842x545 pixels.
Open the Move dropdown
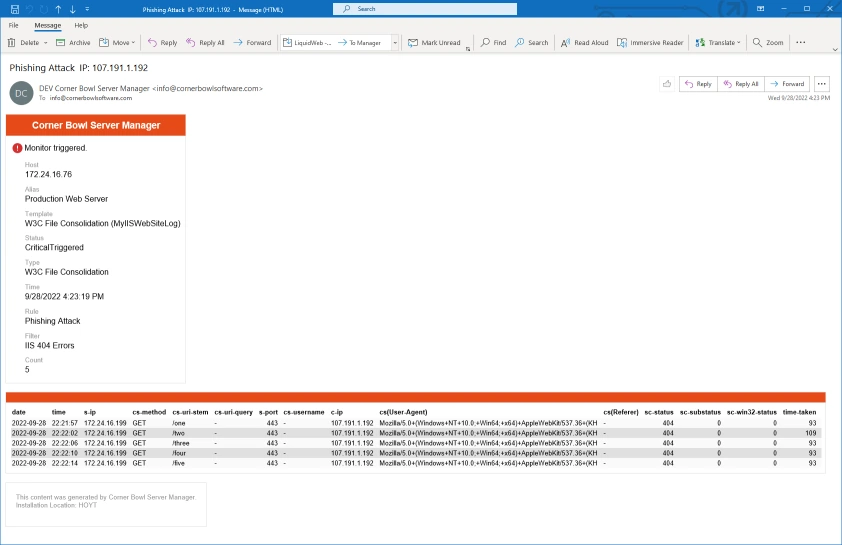118,42
